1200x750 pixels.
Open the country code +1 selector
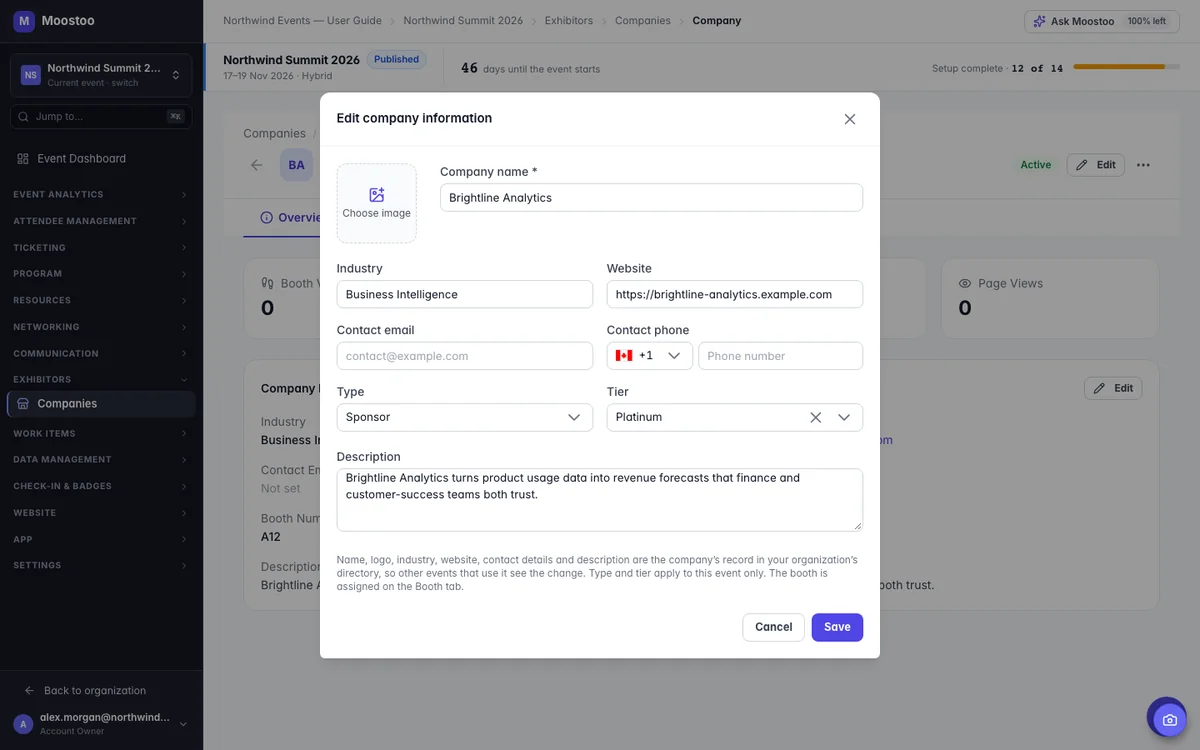pyautogui.click(x=650, y=356)
